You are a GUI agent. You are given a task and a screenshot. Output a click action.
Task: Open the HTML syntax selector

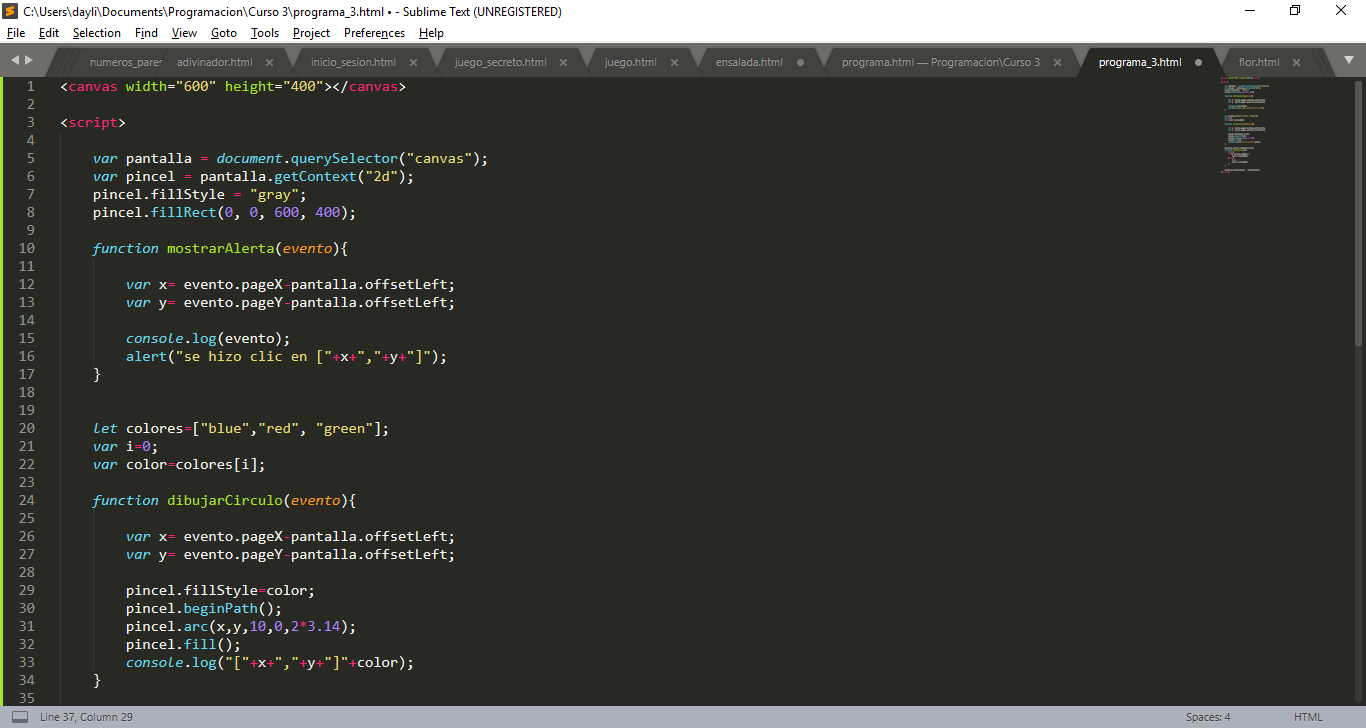(1308, 717)
